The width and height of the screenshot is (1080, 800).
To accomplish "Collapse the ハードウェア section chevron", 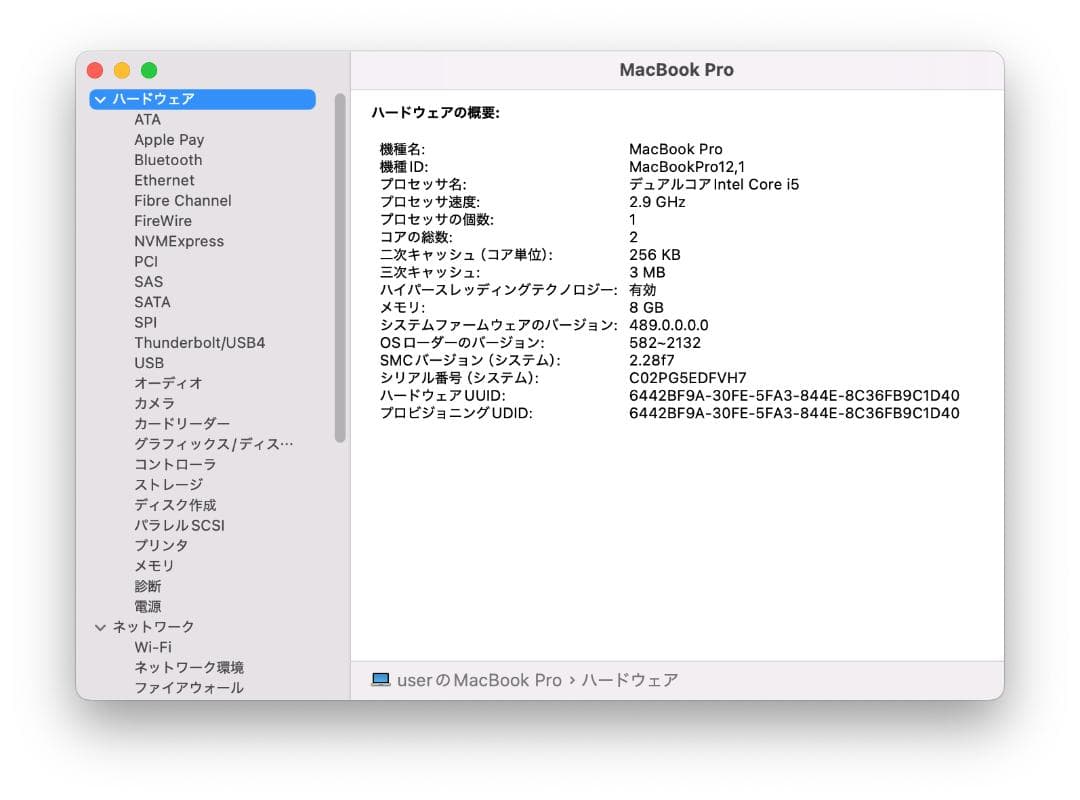I will click(101, 100).
